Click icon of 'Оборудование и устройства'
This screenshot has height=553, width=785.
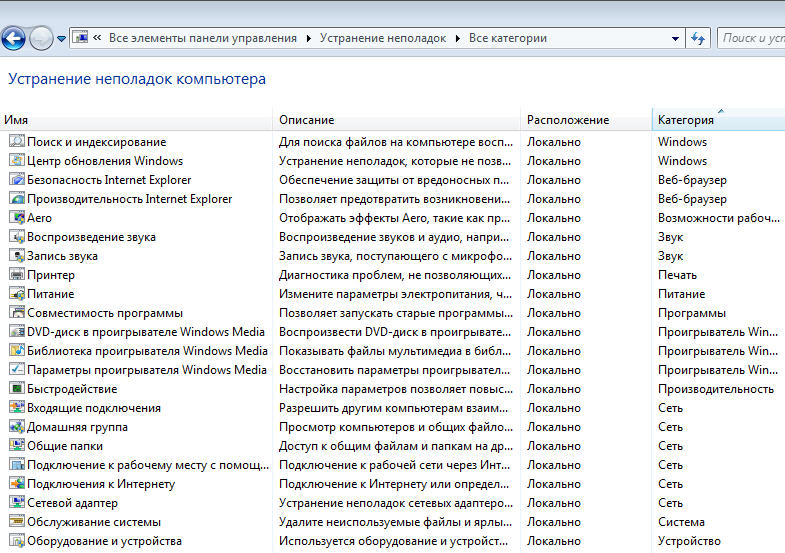point(17,541)
